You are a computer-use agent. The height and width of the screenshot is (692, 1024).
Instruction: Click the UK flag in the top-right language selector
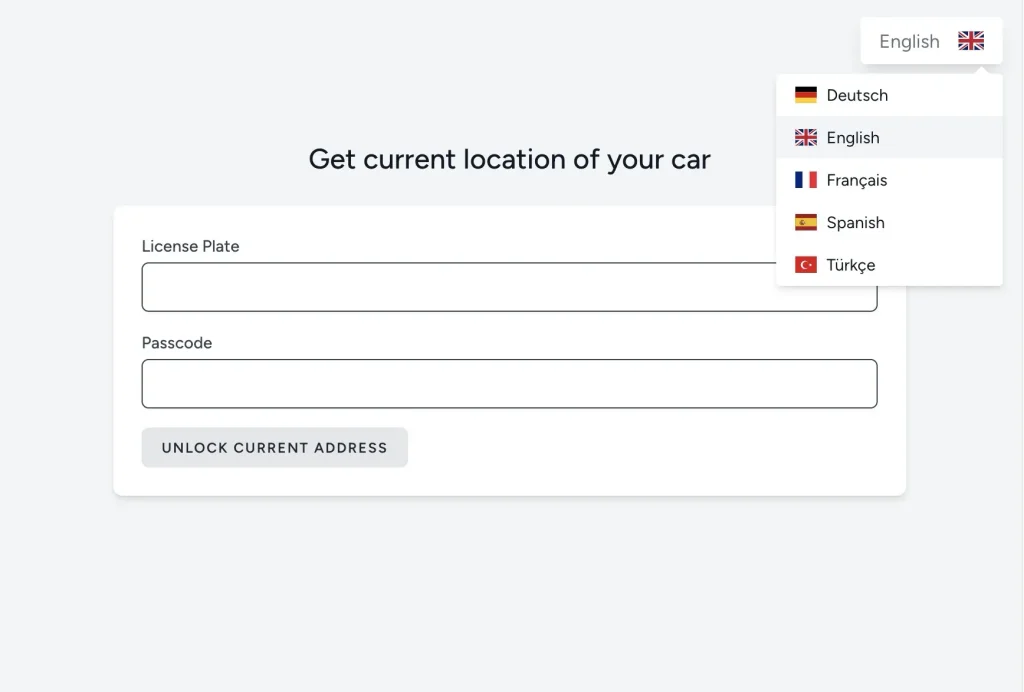coord(969,41)
